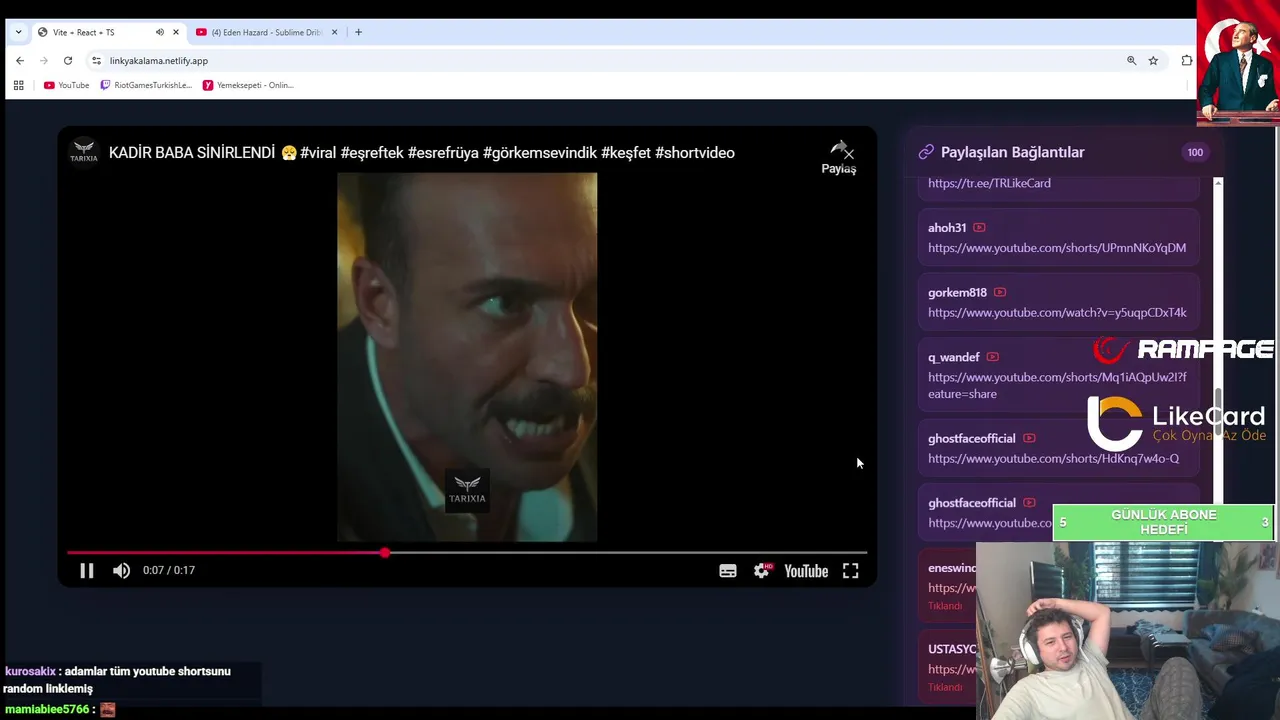Click YouTube icon next to q_wandef

[x=993, y=357]
